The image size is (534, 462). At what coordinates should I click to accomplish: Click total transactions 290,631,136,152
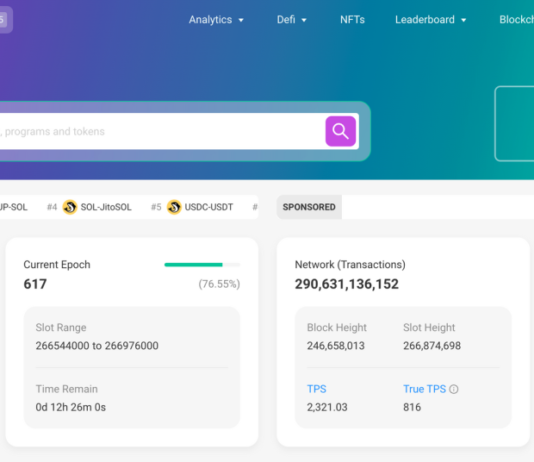point(347,284)
